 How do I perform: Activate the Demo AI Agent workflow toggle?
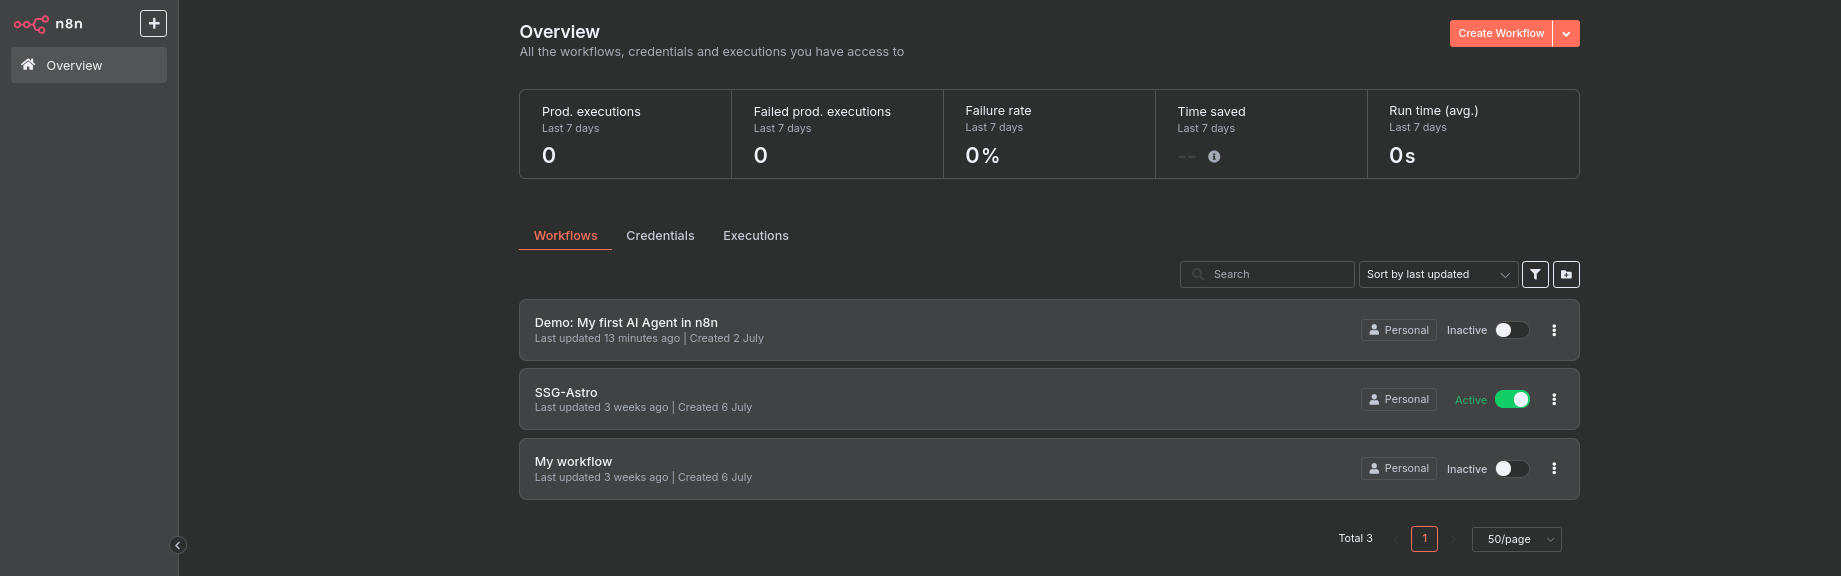click(1512, 330)
